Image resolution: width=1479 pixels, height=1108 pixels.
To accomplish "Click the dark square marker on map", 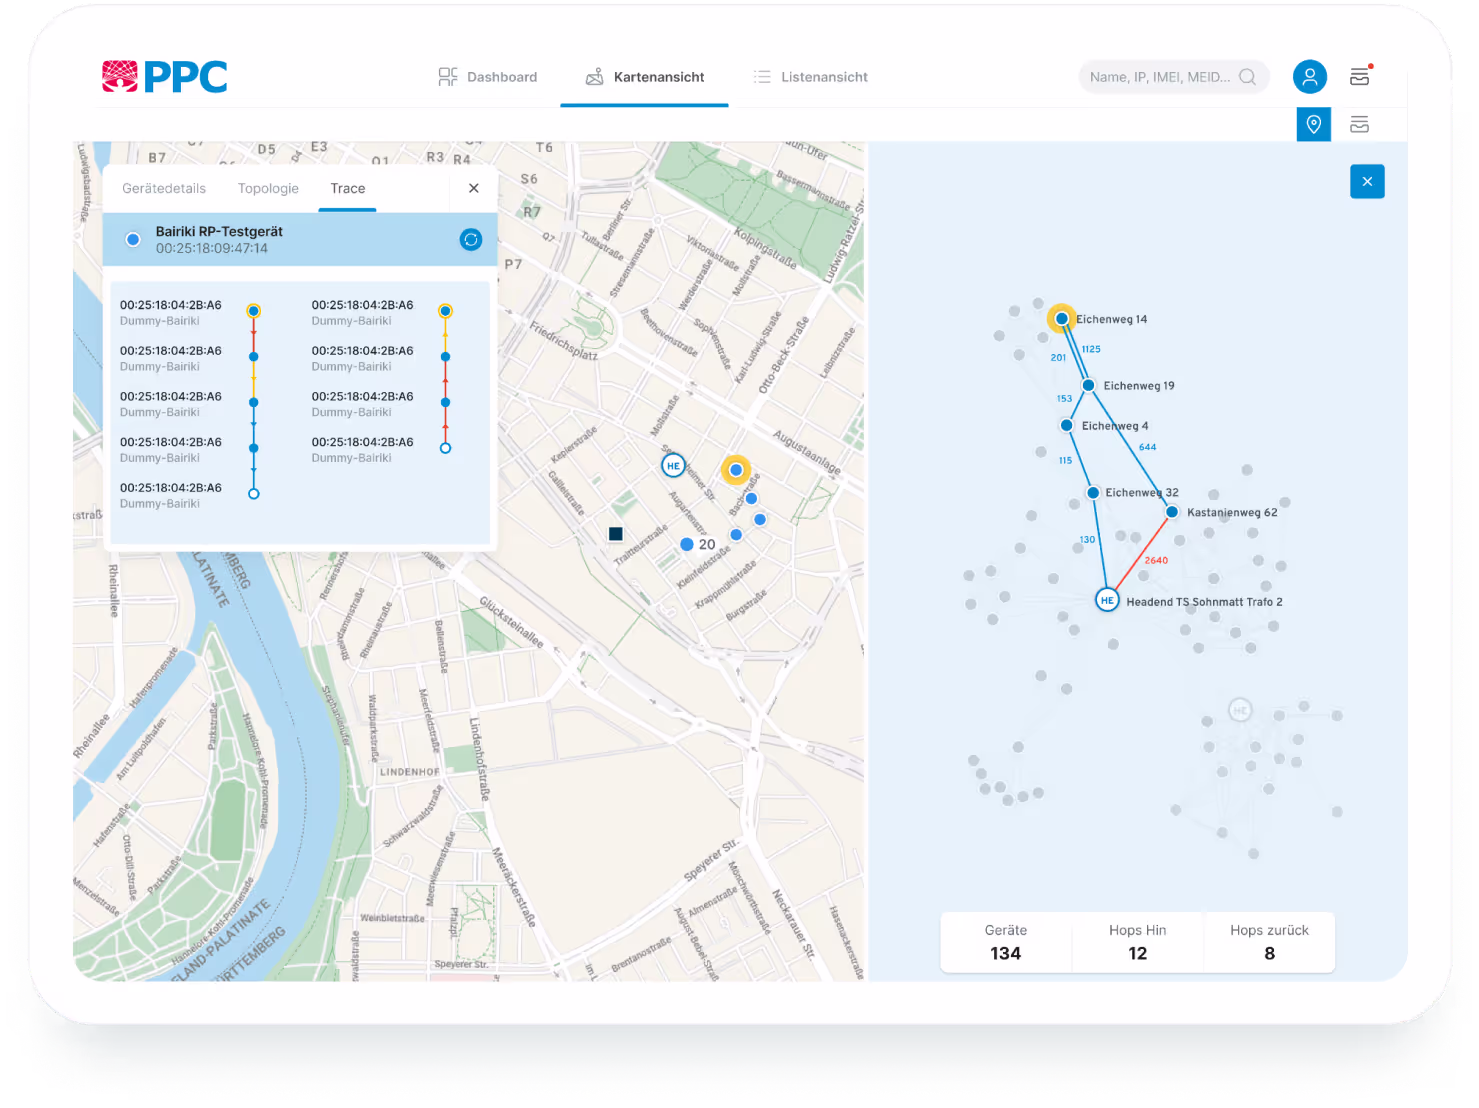I will tap(616, 534).
